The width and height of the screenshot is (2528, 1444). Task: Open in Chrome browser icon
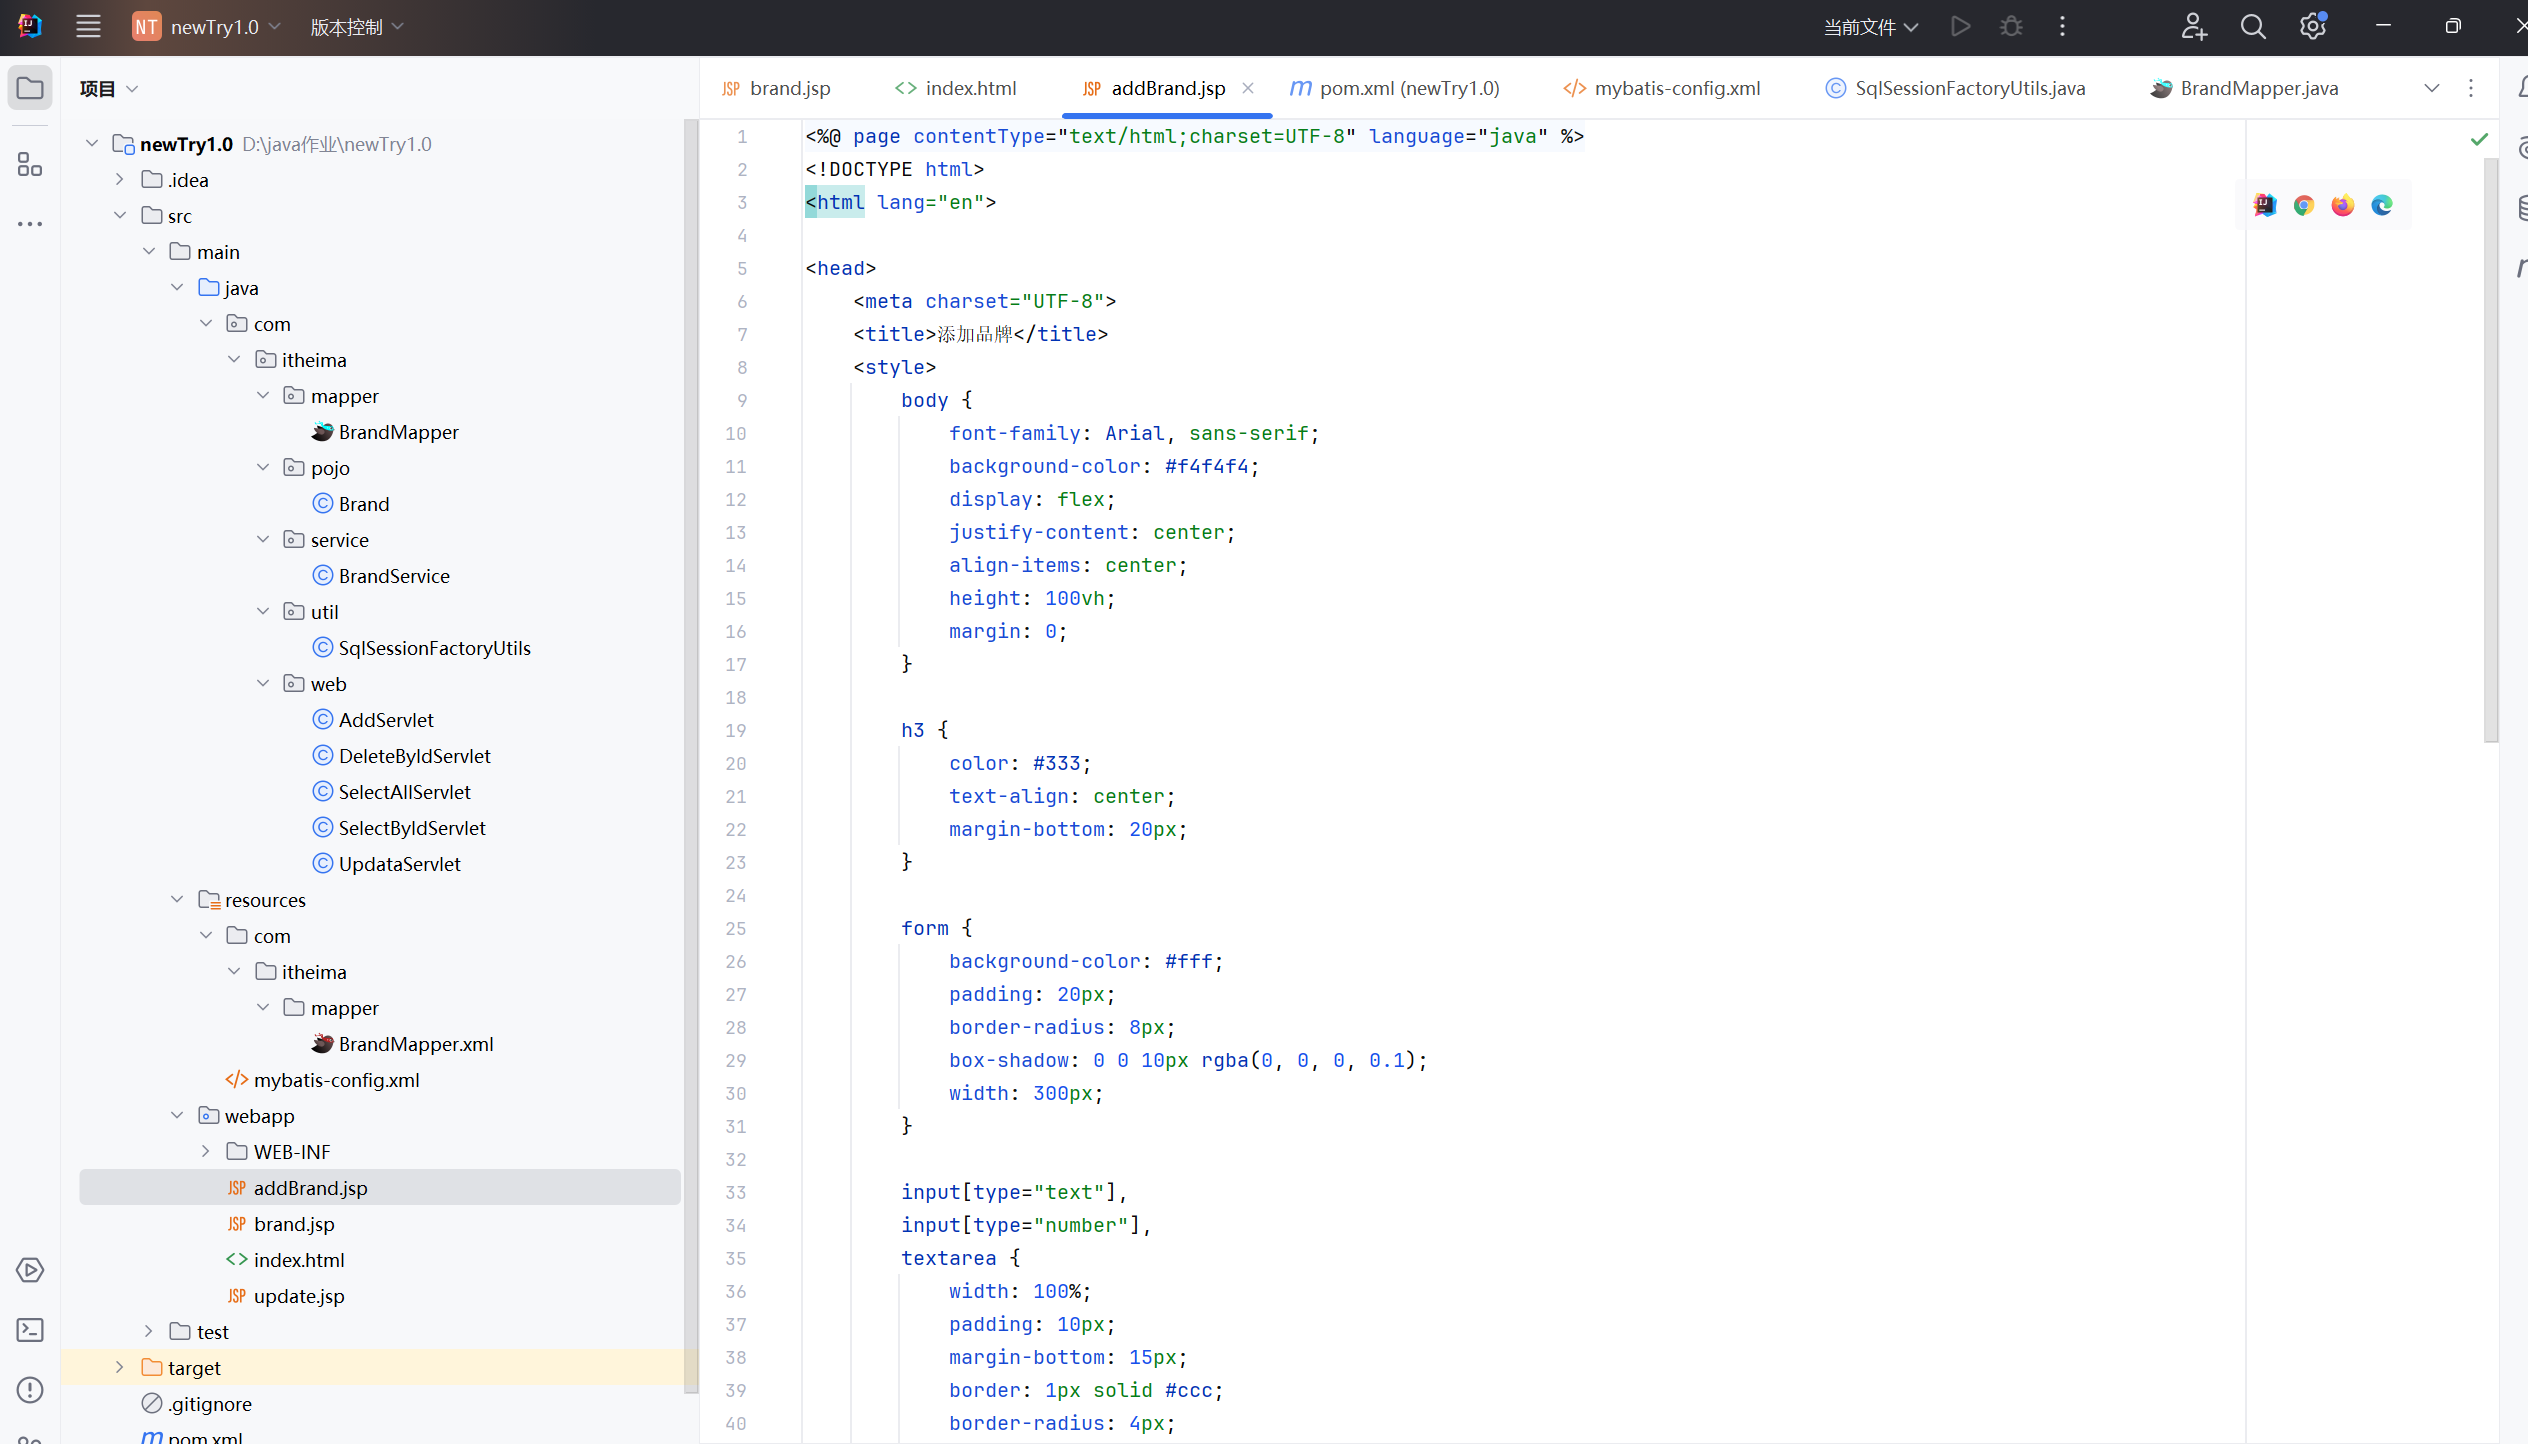[x=2304, y=205]
